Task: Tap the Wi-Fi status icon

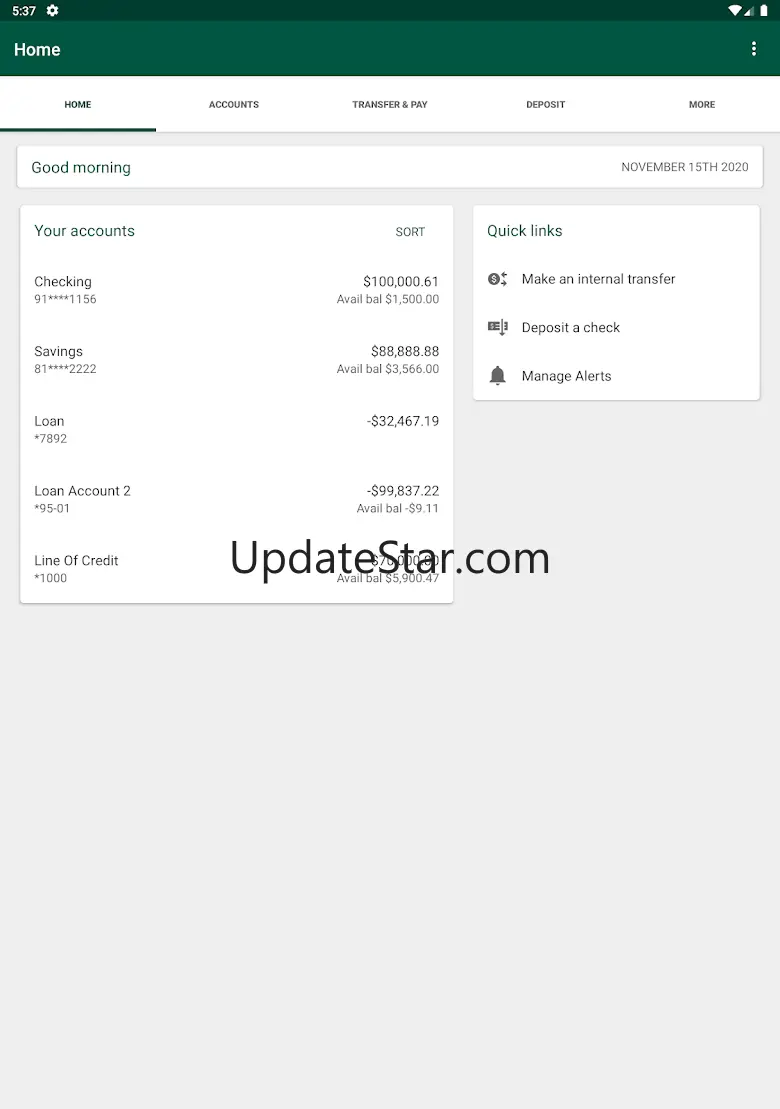Action: click(x=735, y=11)
